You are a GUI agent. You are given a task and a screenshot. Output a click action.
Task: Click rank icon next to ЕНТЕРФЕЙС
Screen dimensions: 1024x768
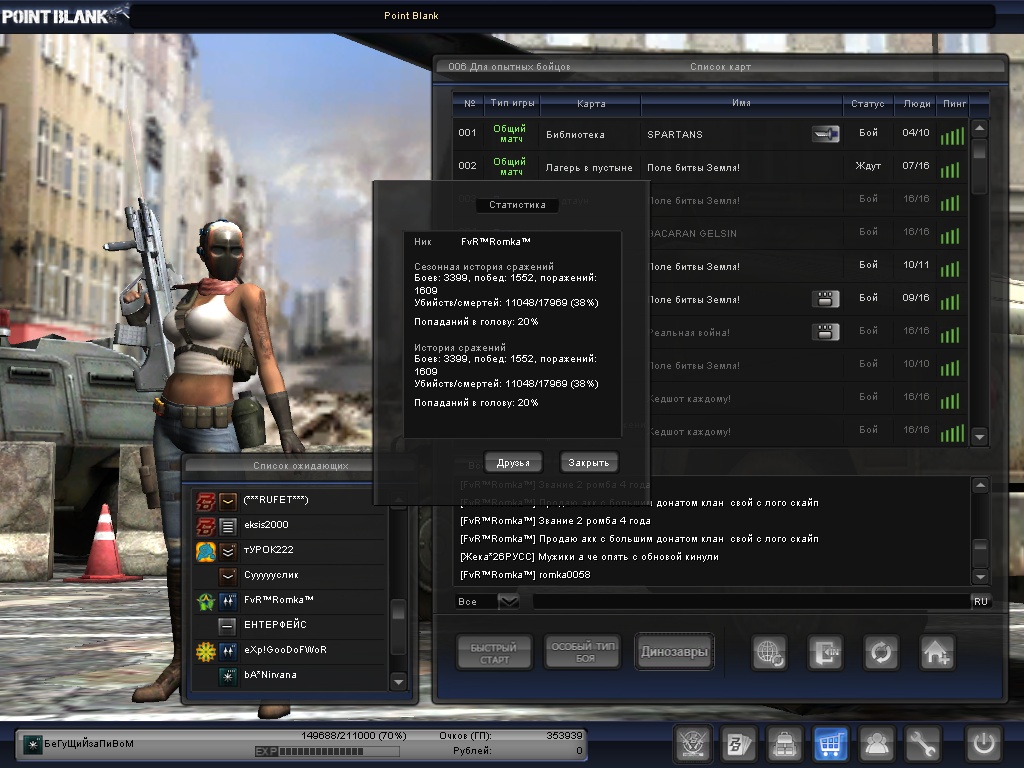227,626
